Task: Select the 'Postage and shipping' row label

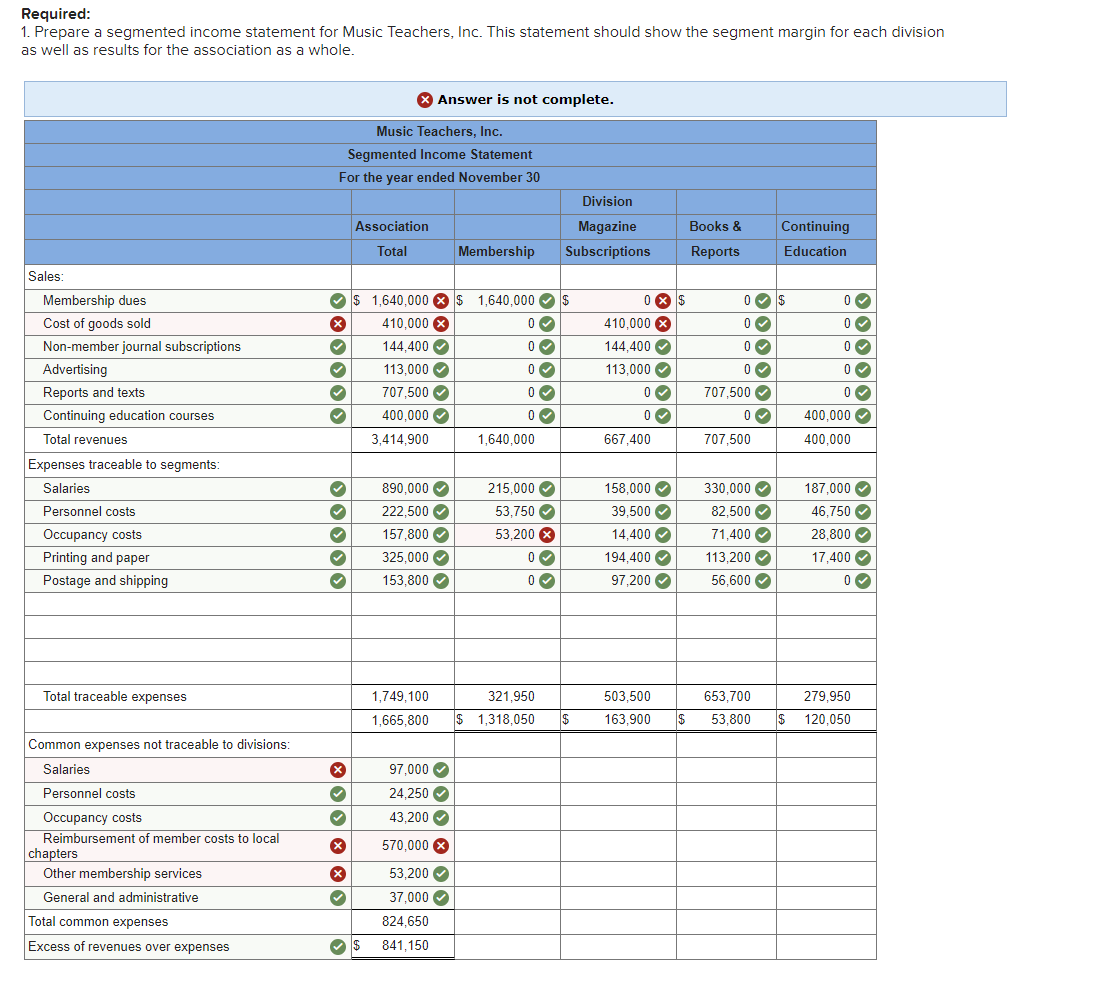Action: point(106,580)
